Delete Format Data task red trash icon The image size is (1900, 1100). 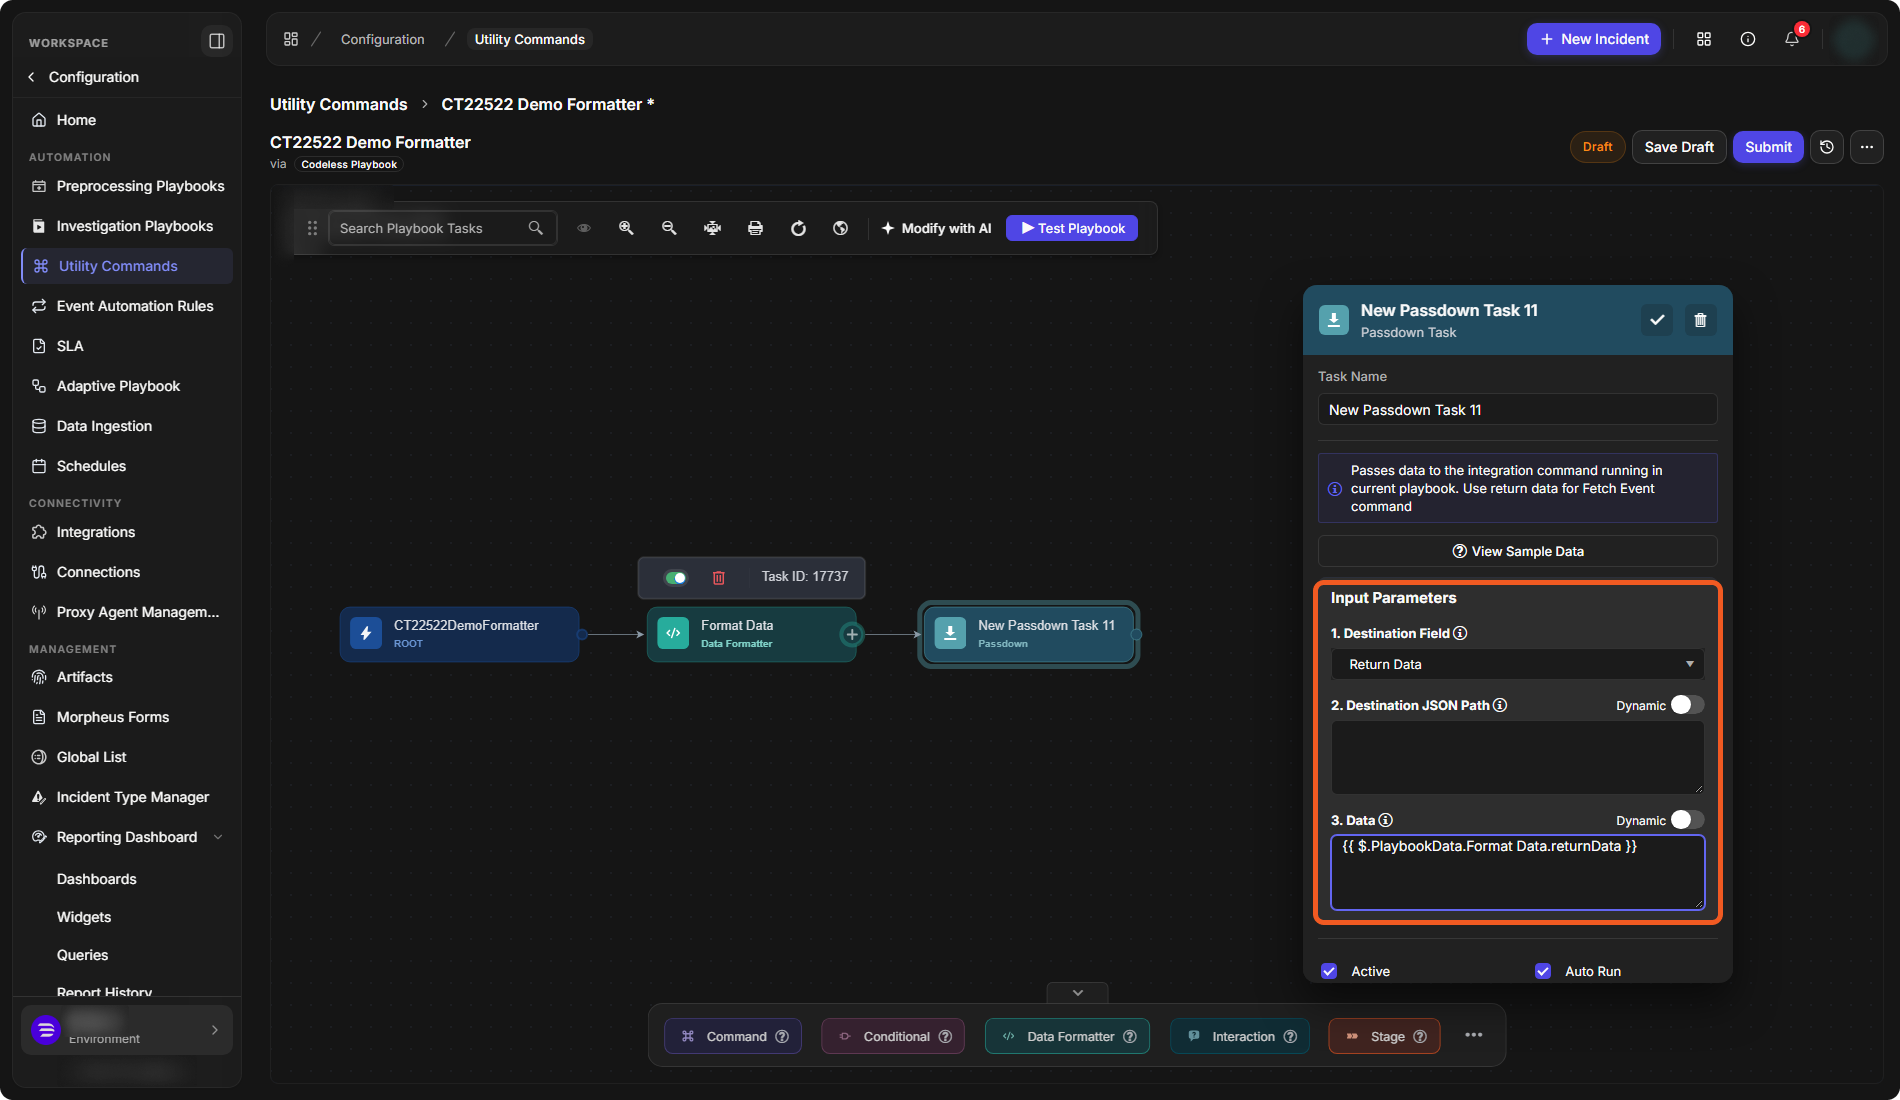coord(718,577)
